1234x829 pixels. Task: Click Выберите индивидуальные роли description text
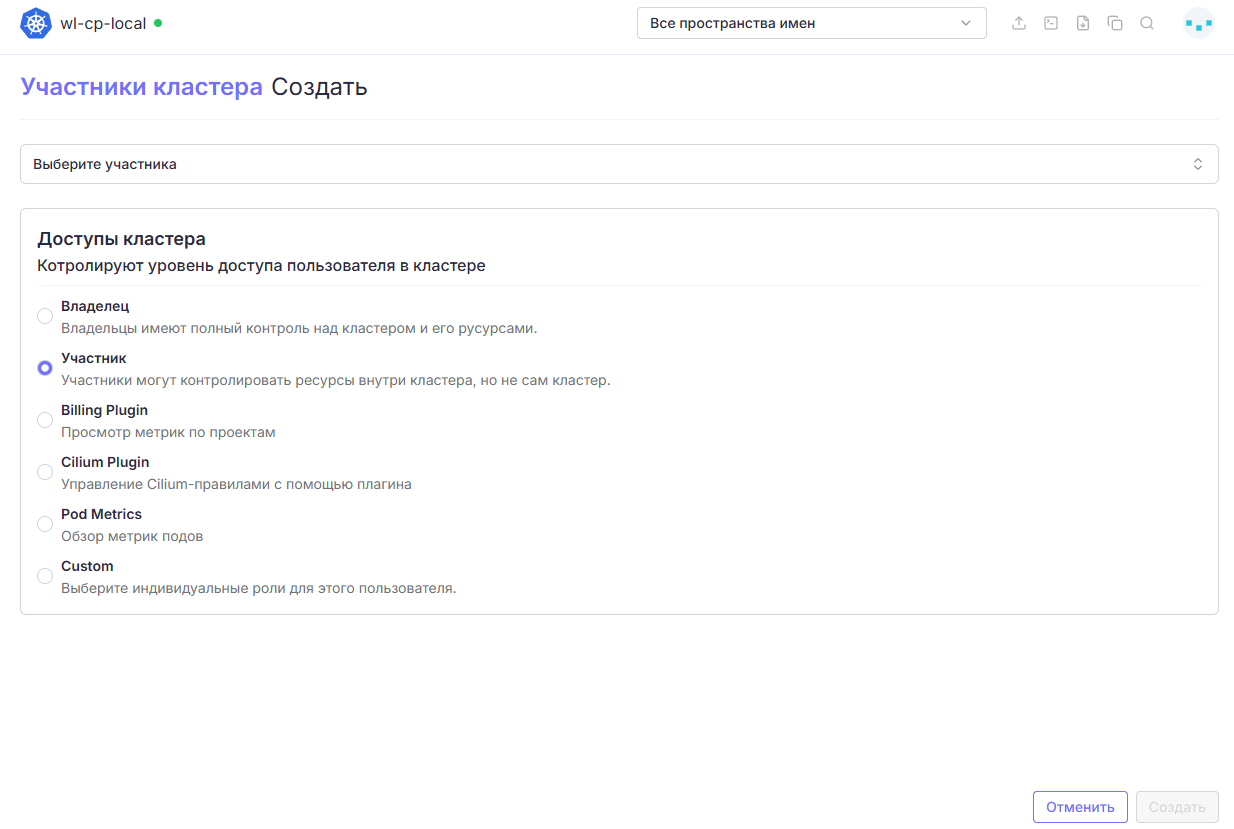coord(258,588)
